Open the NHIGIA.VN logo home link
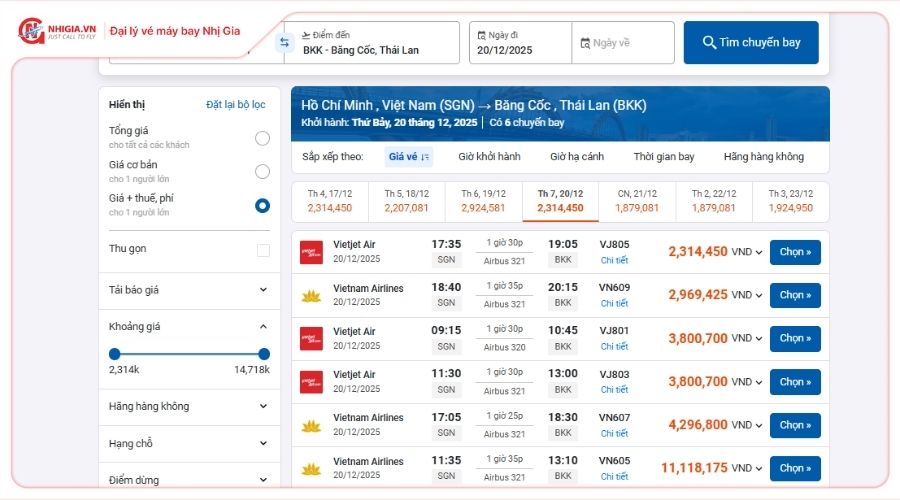This screenshot has width=900, height=500. [x=57, y=31]
